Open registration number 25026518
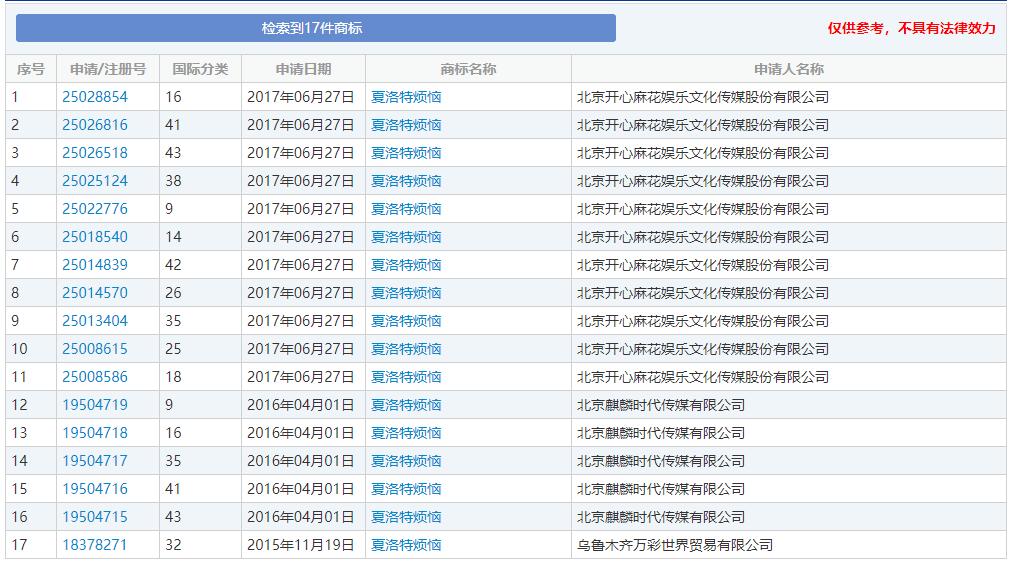 tap(95, 153)
